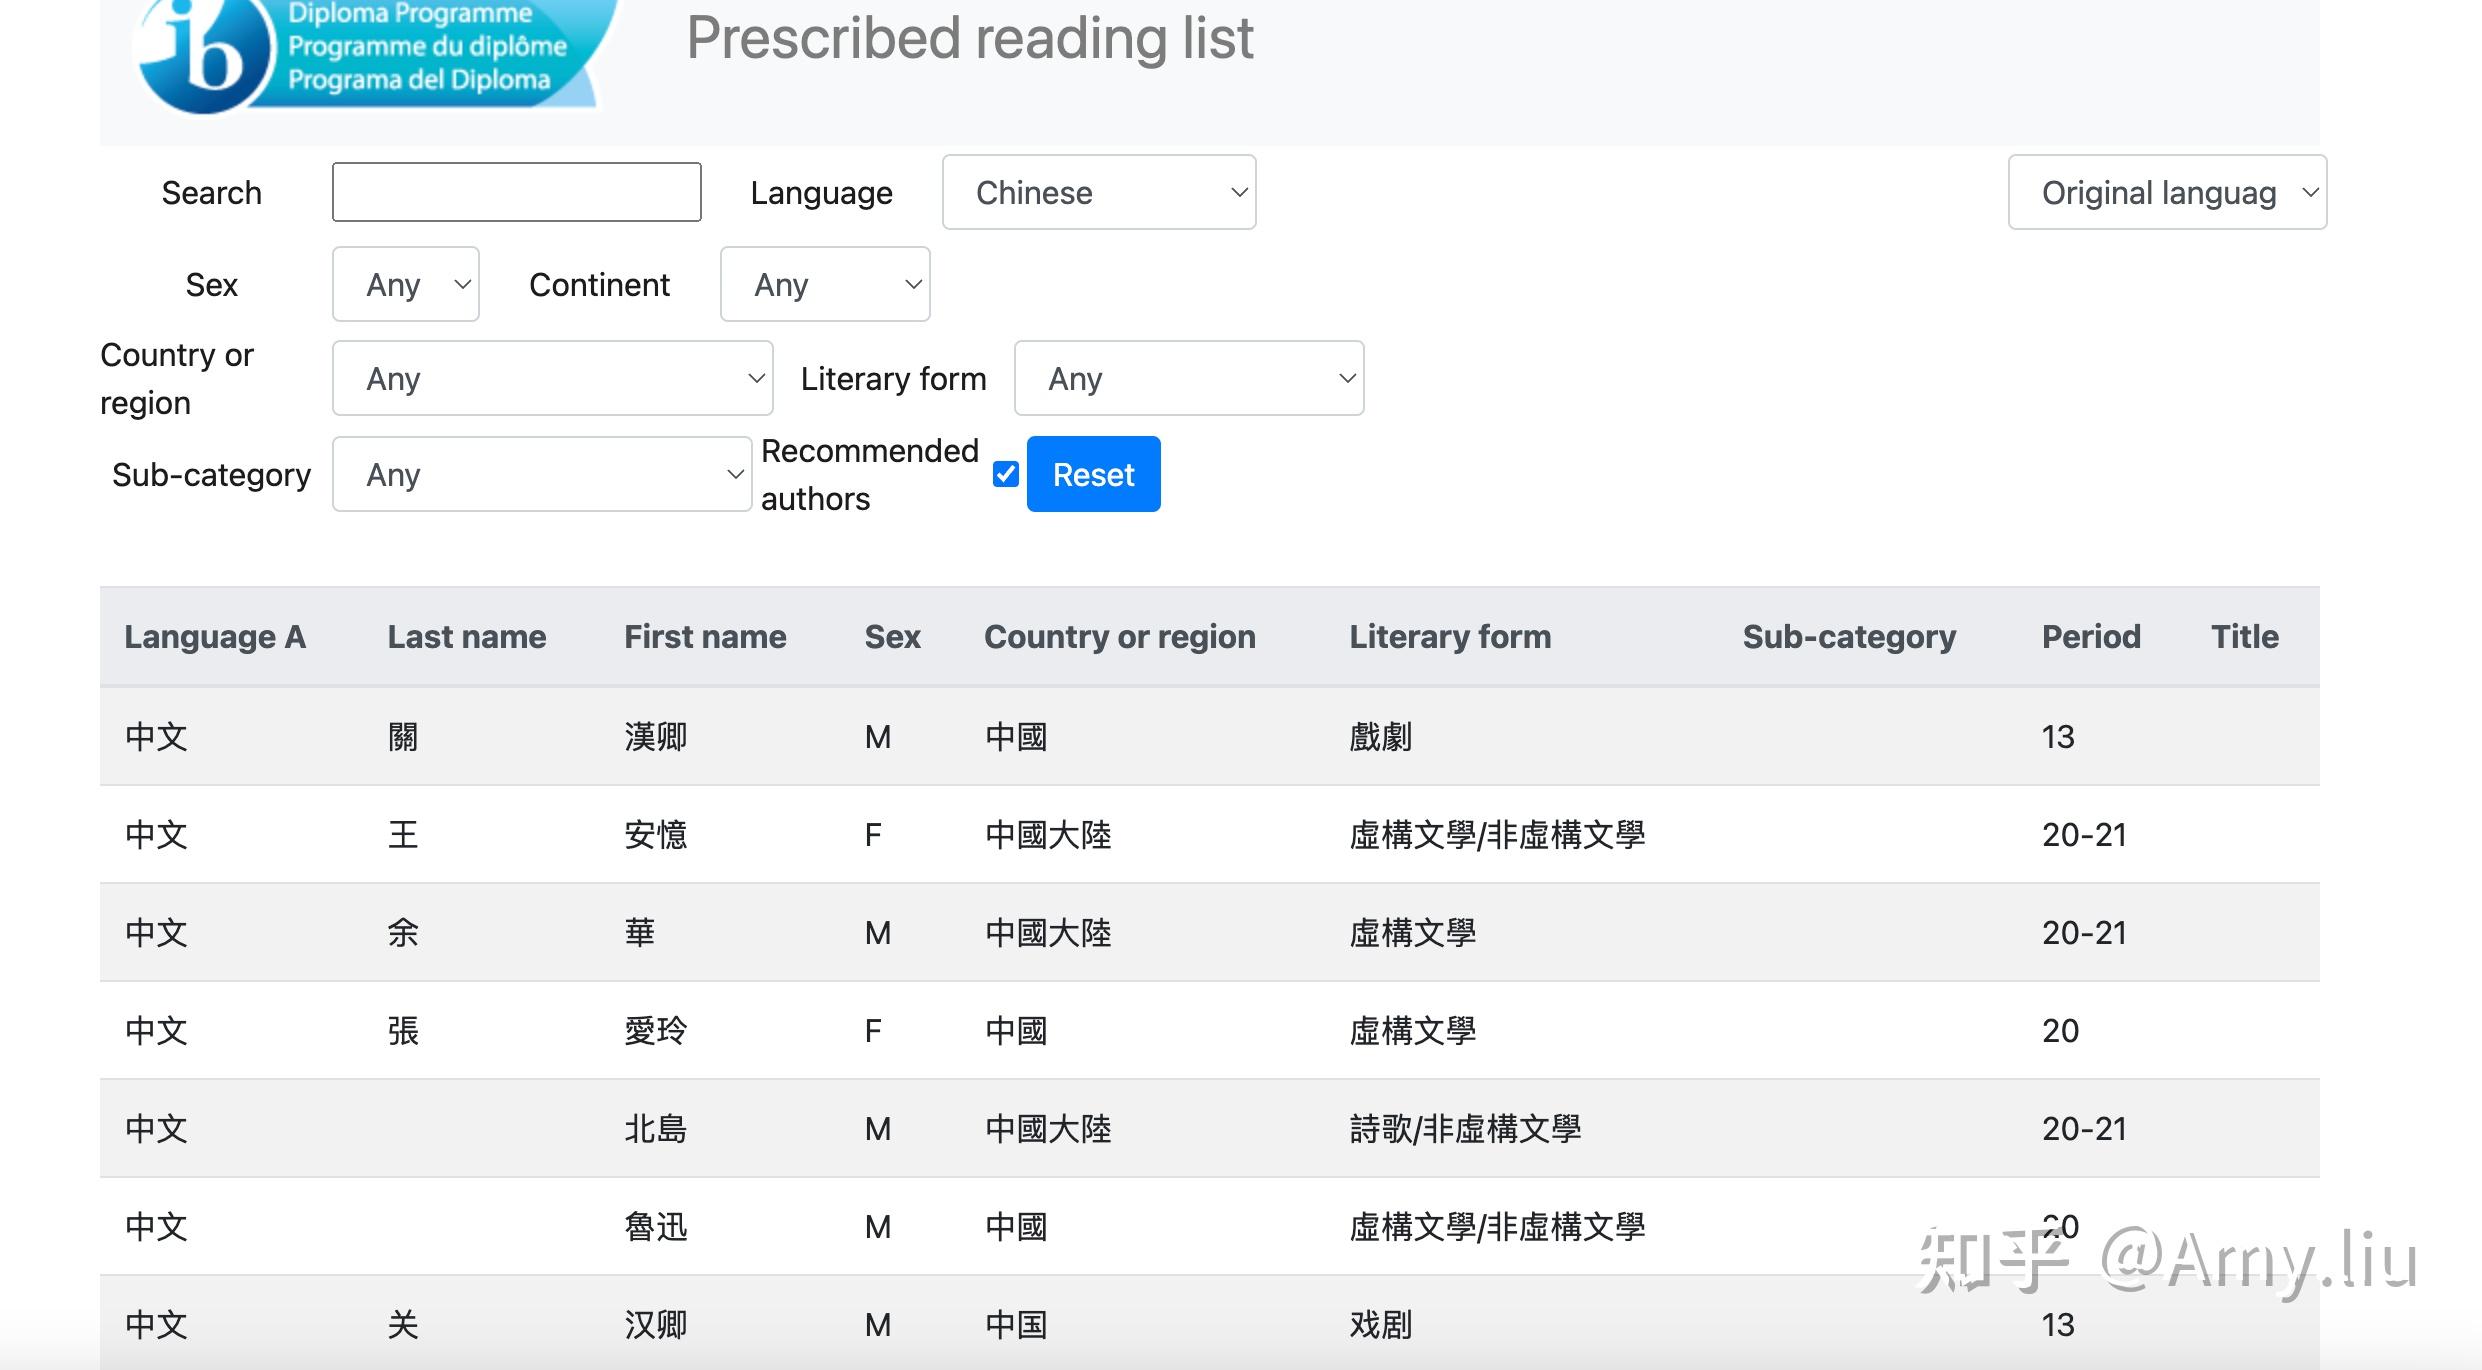Open the Continent dropdown
Image resolution: width=2482 pixels, height=1370 pixels.
click(824, 284)
